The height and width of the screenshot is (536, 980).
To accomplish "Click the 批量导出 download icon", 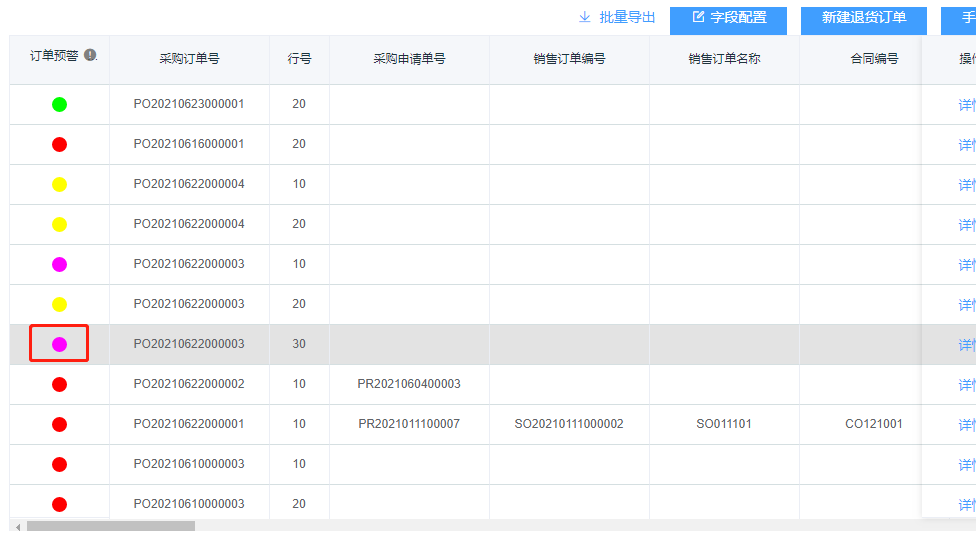I will (x=585, y=17).
